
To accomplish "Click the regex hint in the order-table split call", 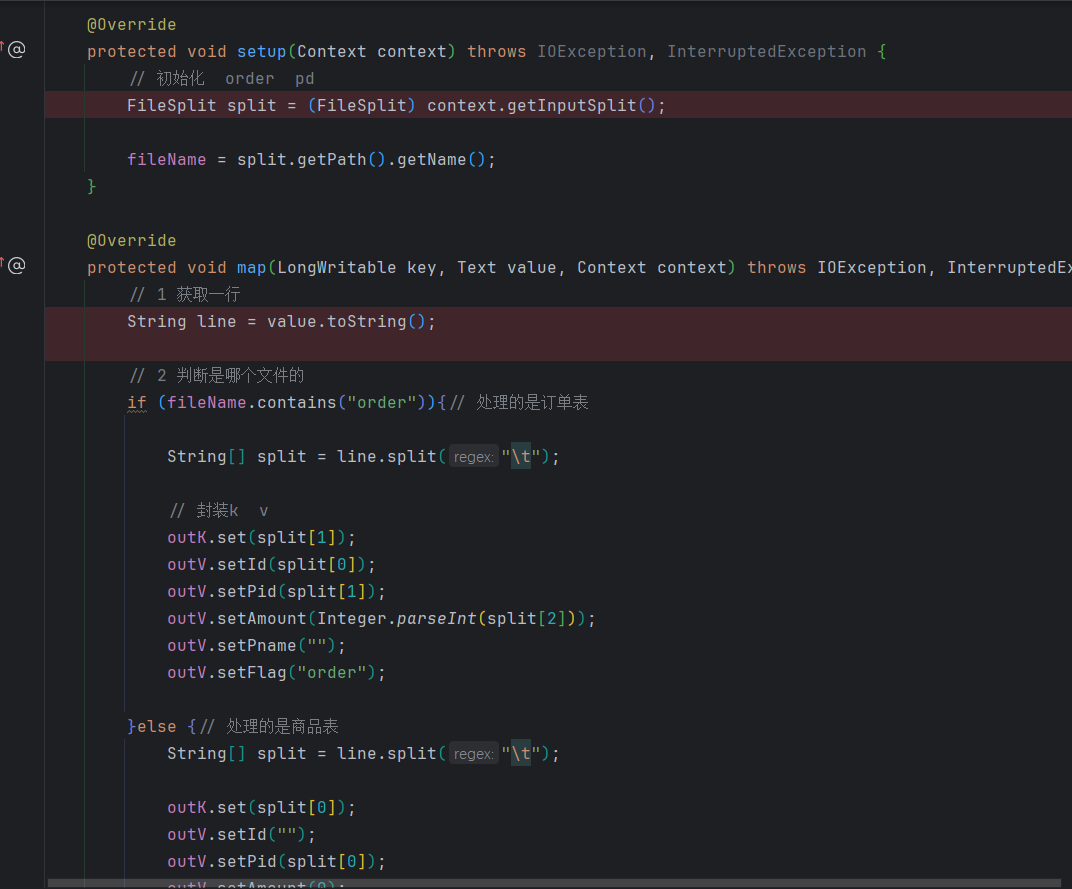I will (473, 457).
